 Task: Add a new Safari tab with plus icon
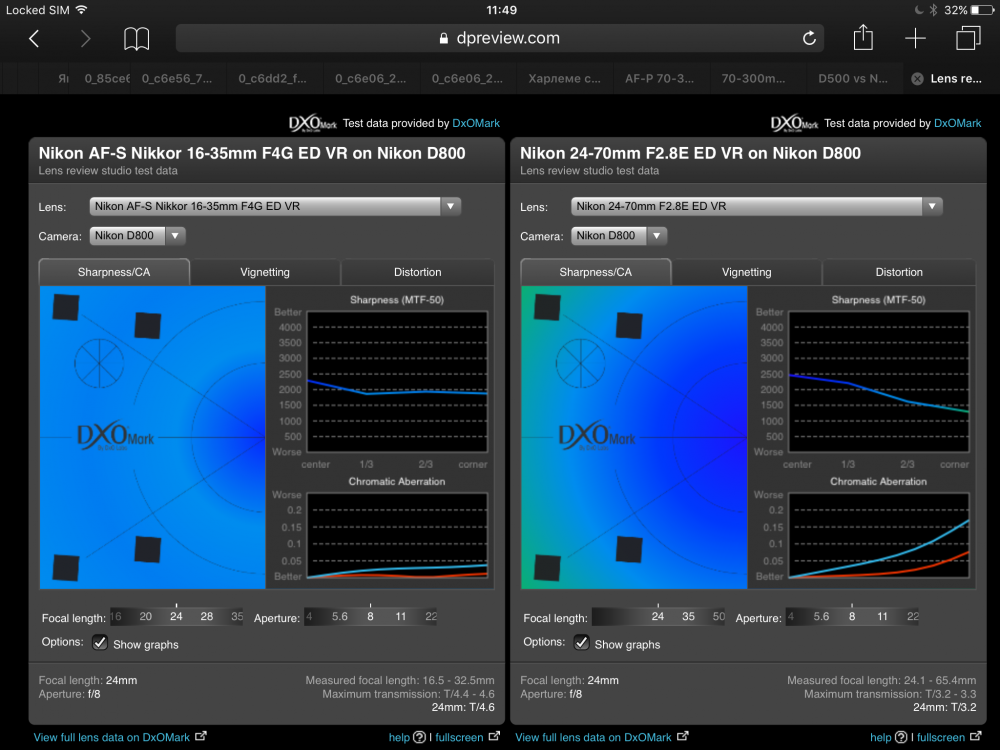(915, 38)
